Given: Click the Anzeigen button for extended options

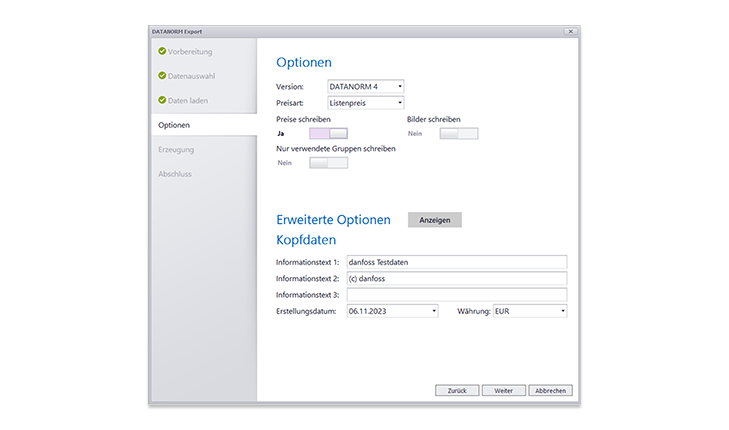Looking at the screenshot, I should click(x=435, y=220).
